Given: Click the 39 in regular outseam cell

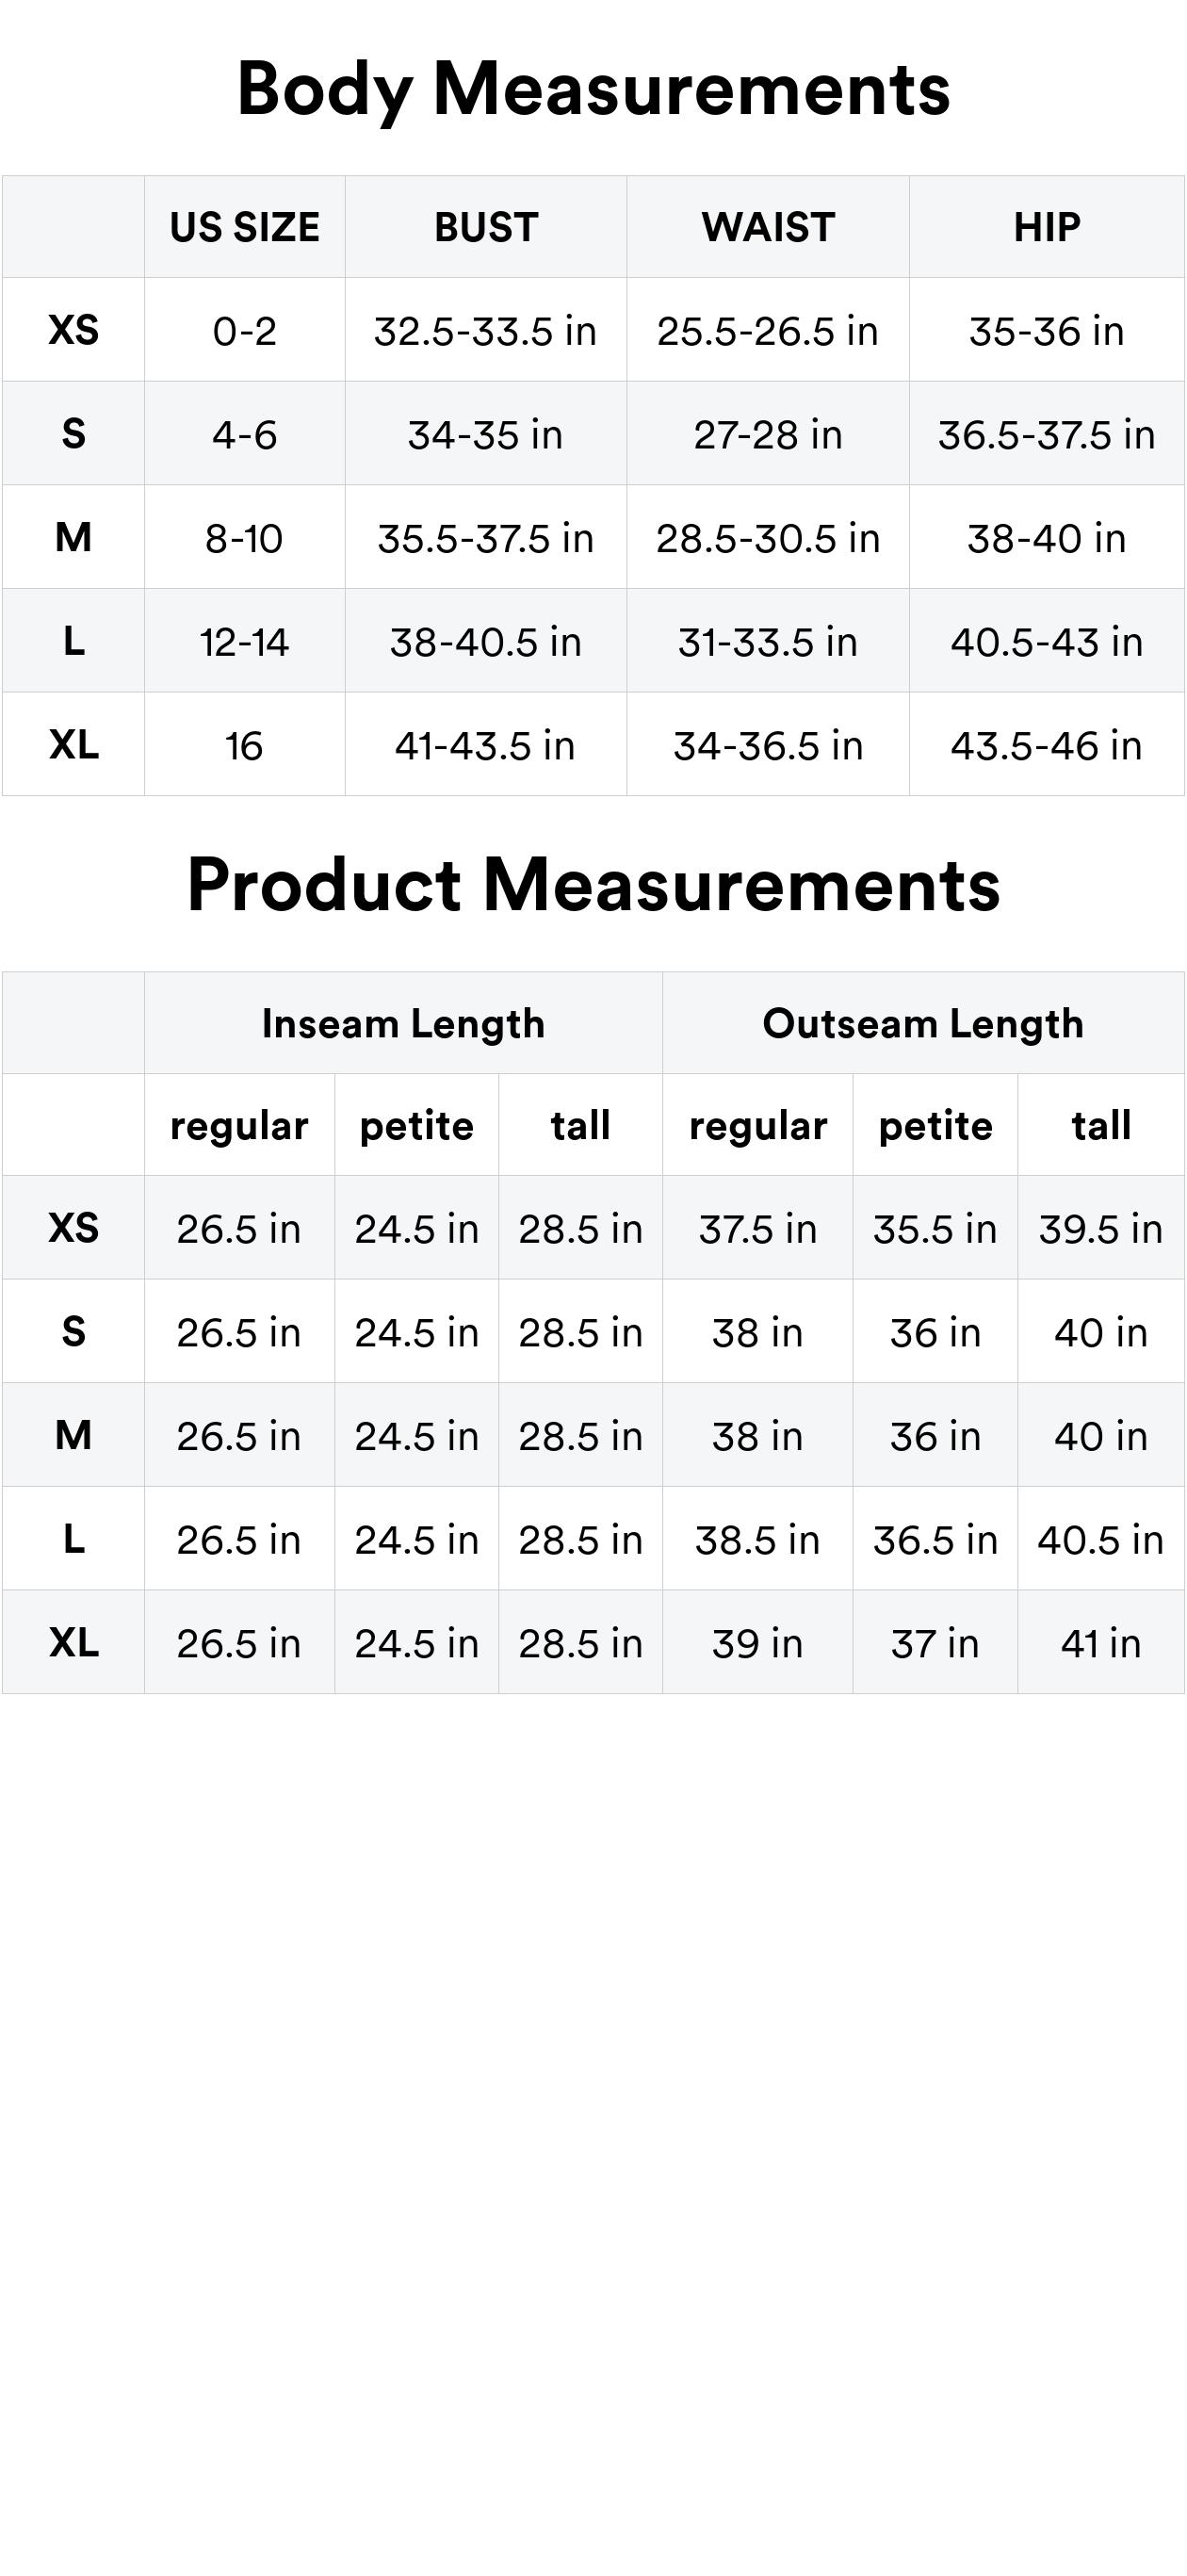Looking at the screenshot, I should (757, 1644).
